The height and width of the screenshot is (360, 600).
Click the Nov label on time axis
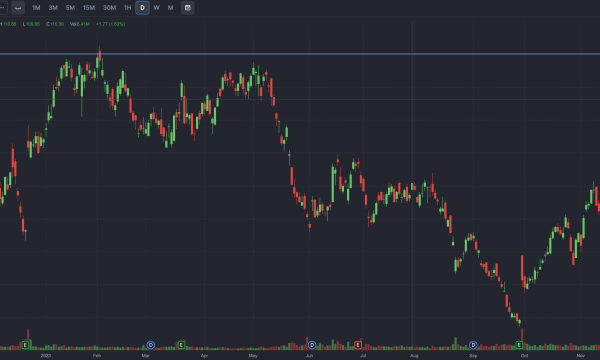point(580,356)
